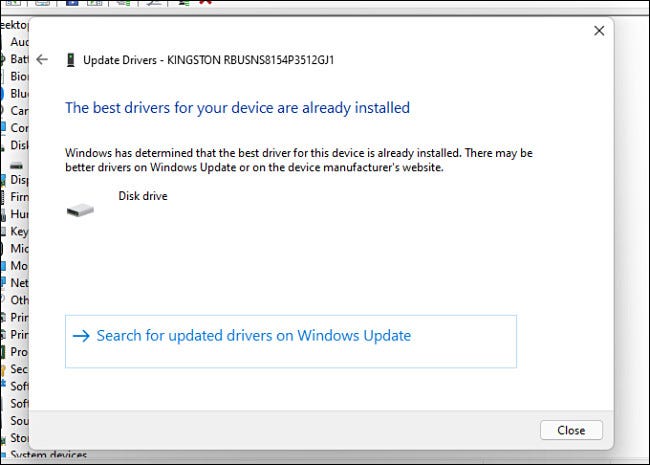This screenshot has width=650, height=465.
Task: Select the "Key" keyboards category in Device Manager
Action: [19, 231]
